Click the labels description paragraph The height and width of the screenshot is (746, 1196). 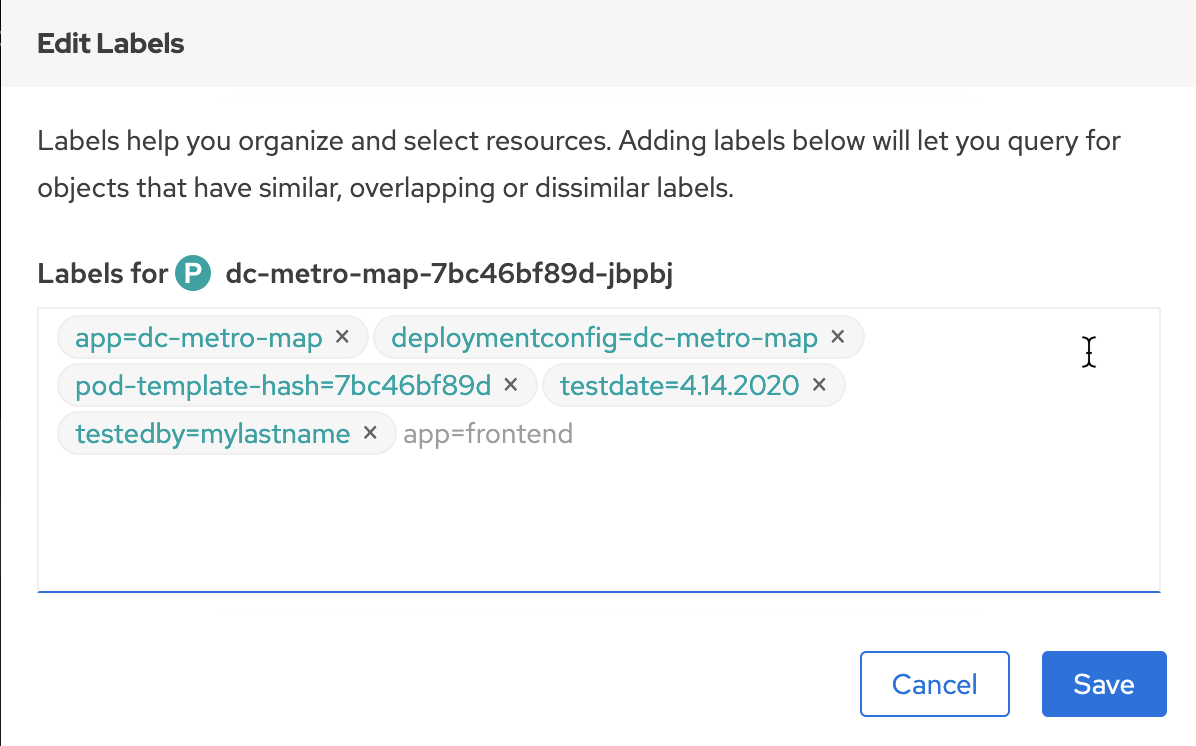coord(579,164)
